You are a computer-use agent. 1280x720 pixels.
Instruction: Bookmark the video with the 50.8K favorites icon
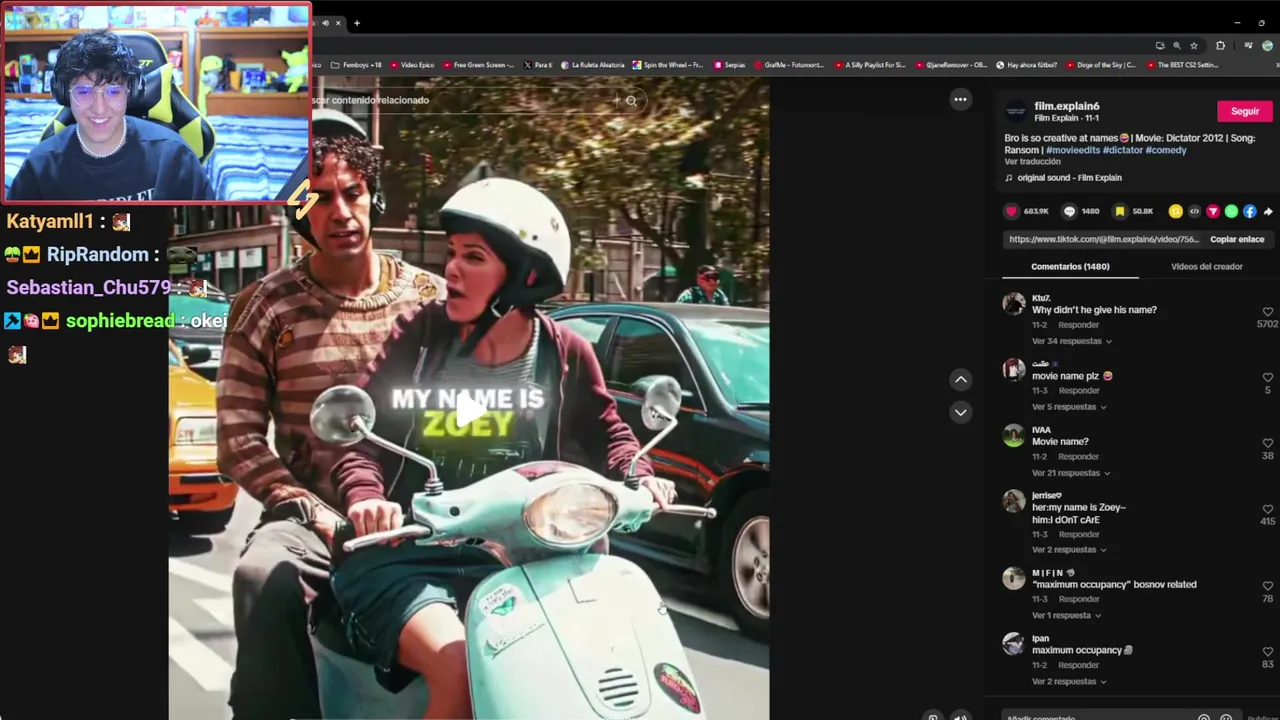(x=1120, y=211)
